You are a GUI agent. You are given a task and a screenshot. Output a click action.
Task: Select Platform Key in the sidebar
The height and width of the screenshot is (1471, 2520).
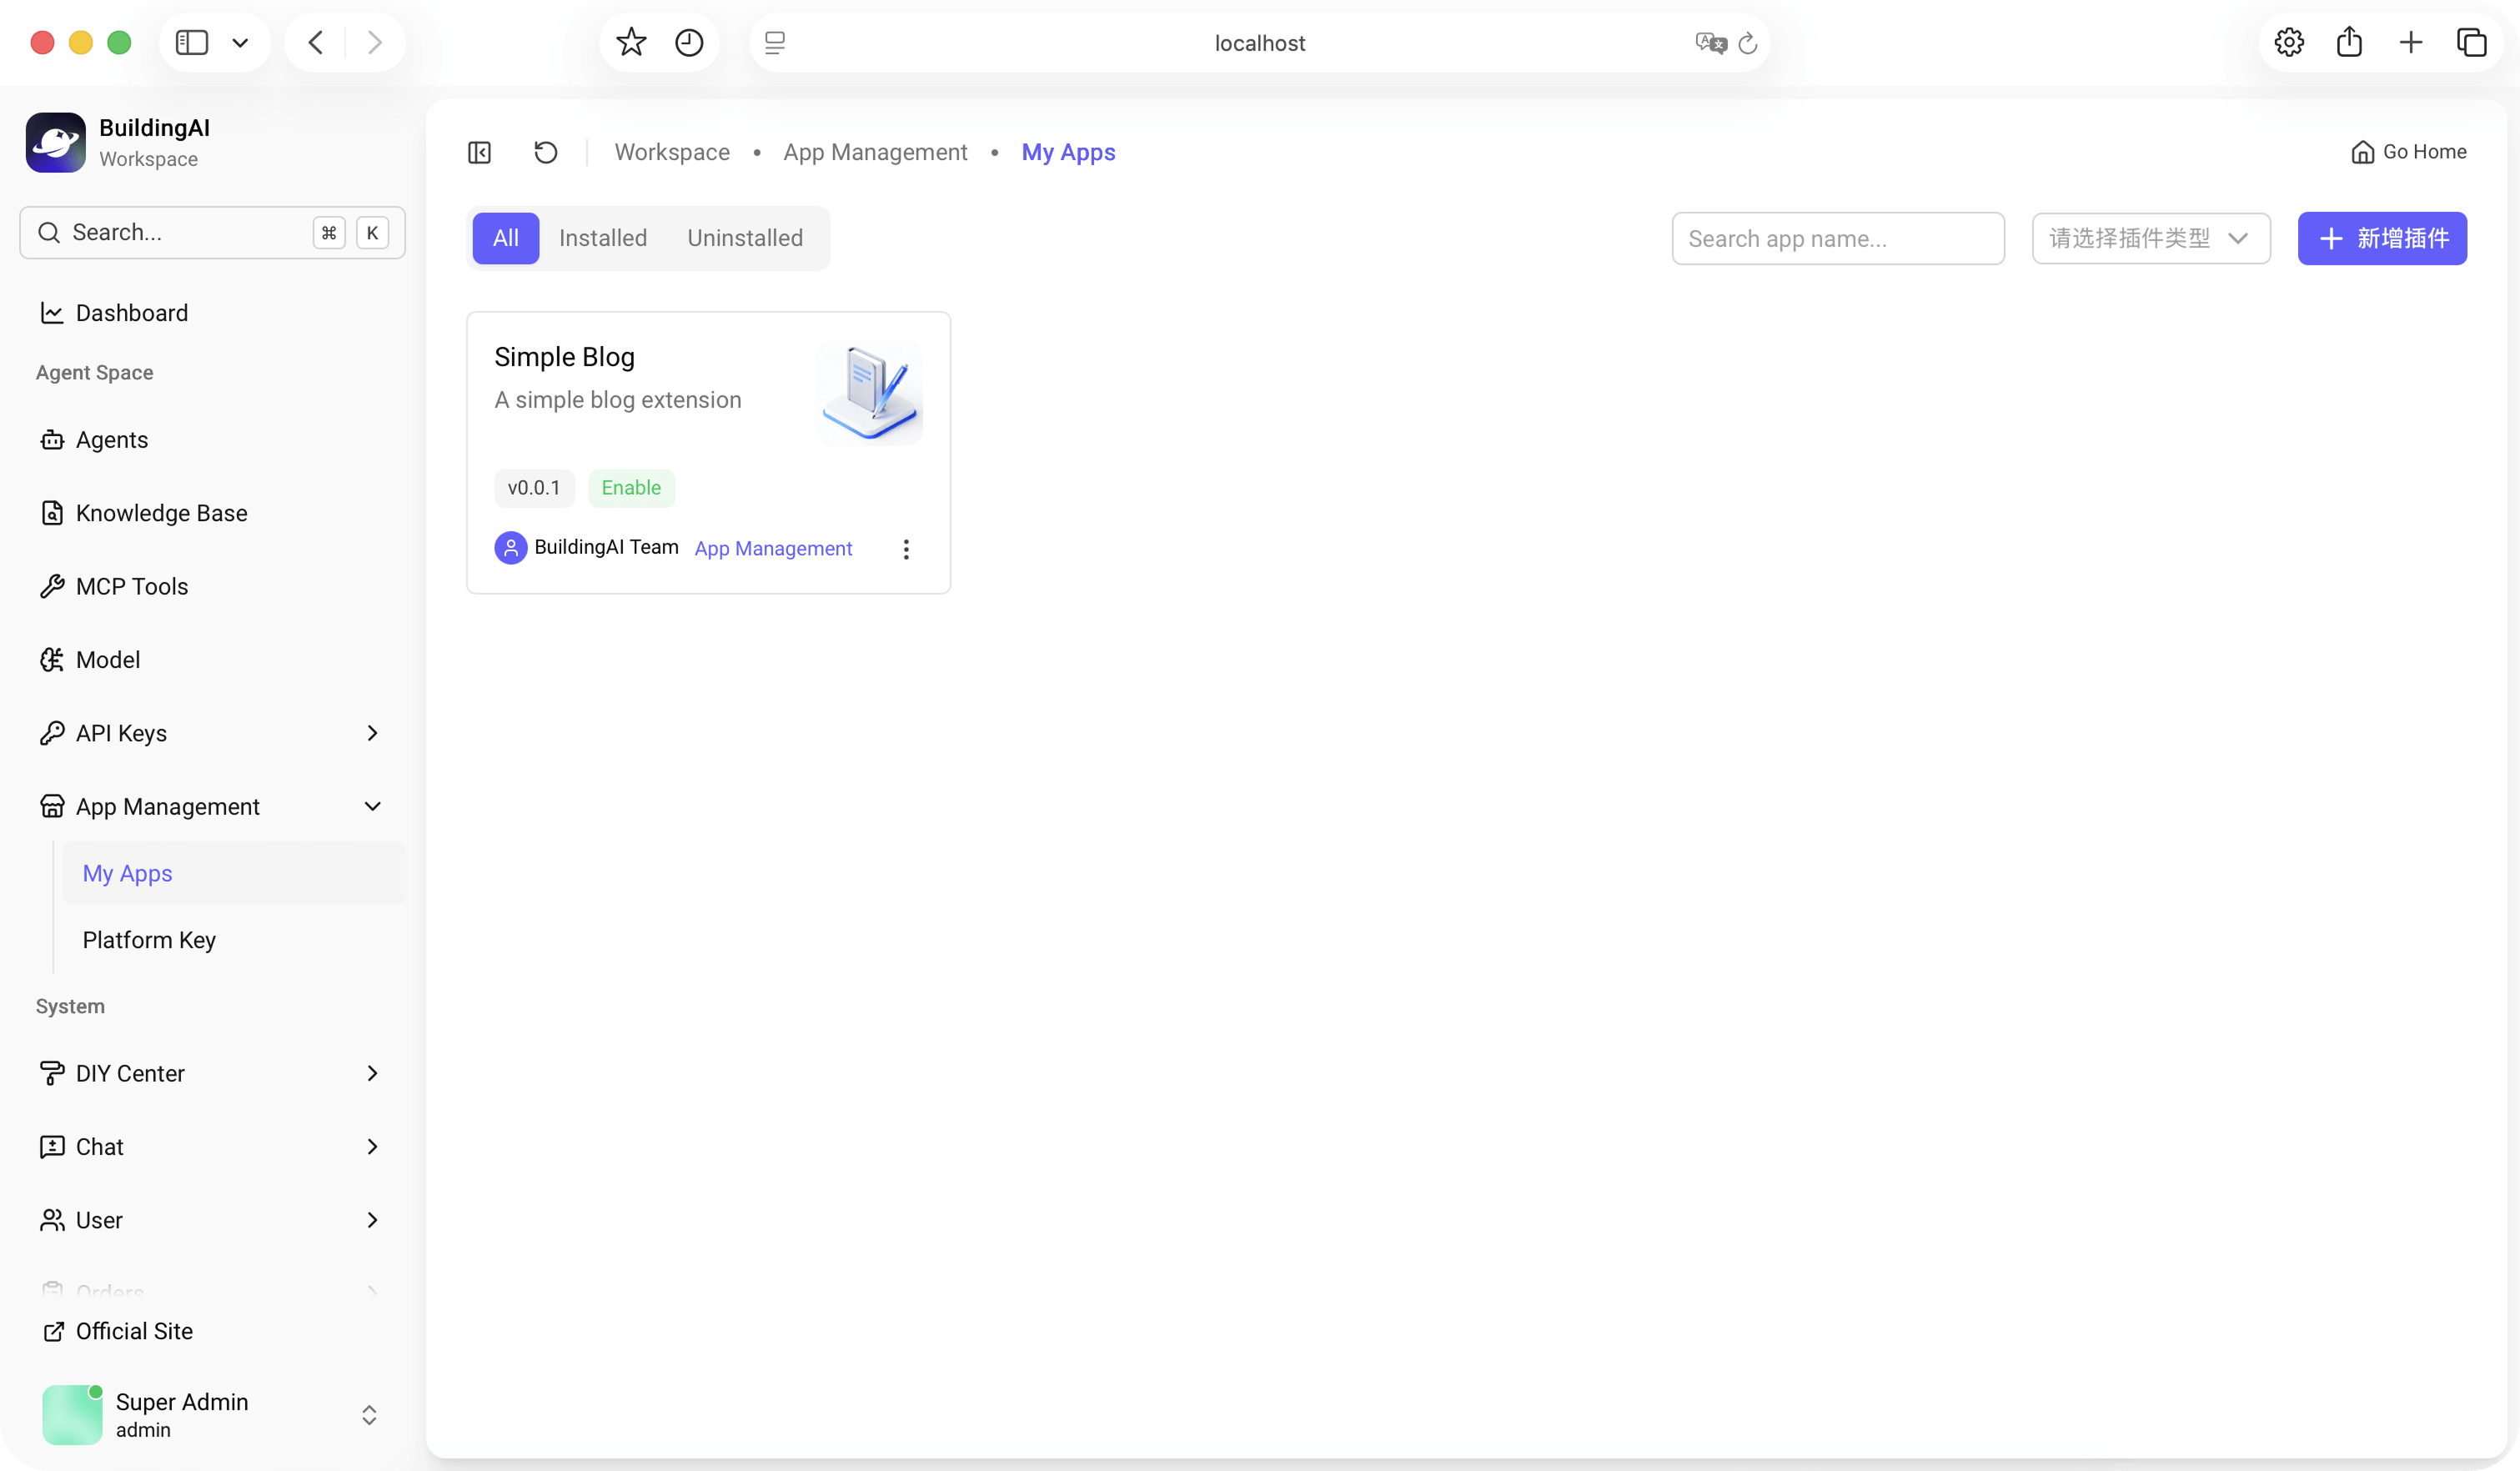point(149,940)
